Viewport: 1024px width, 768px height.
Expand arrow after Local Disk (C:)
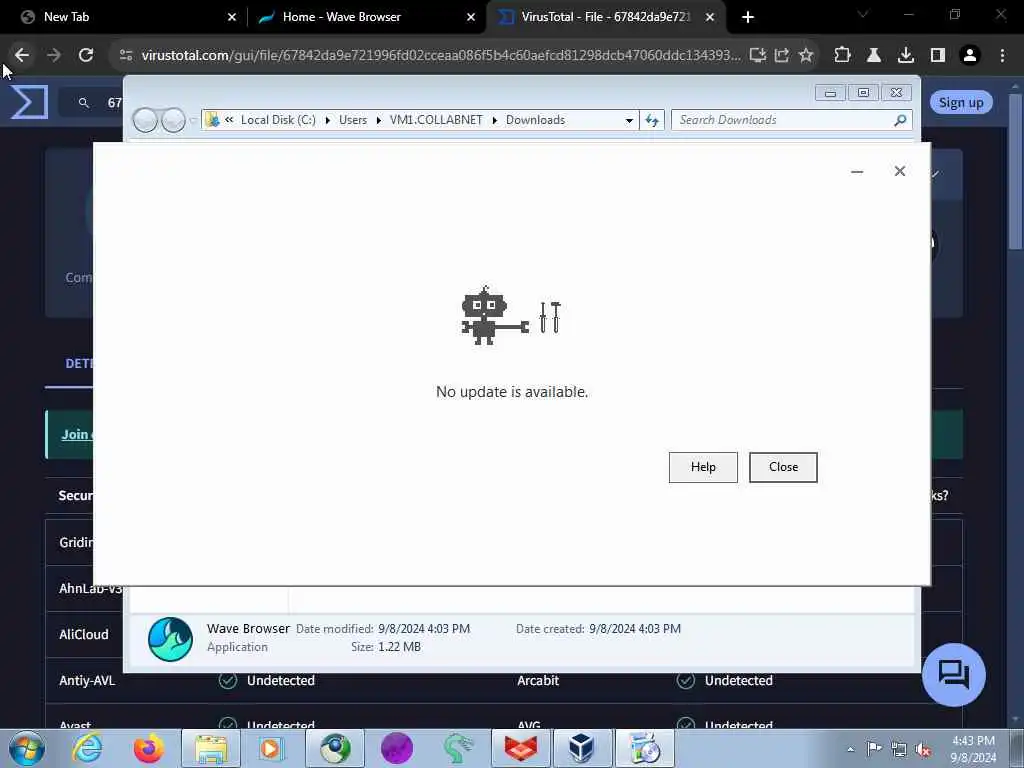(x=327, y=120)
